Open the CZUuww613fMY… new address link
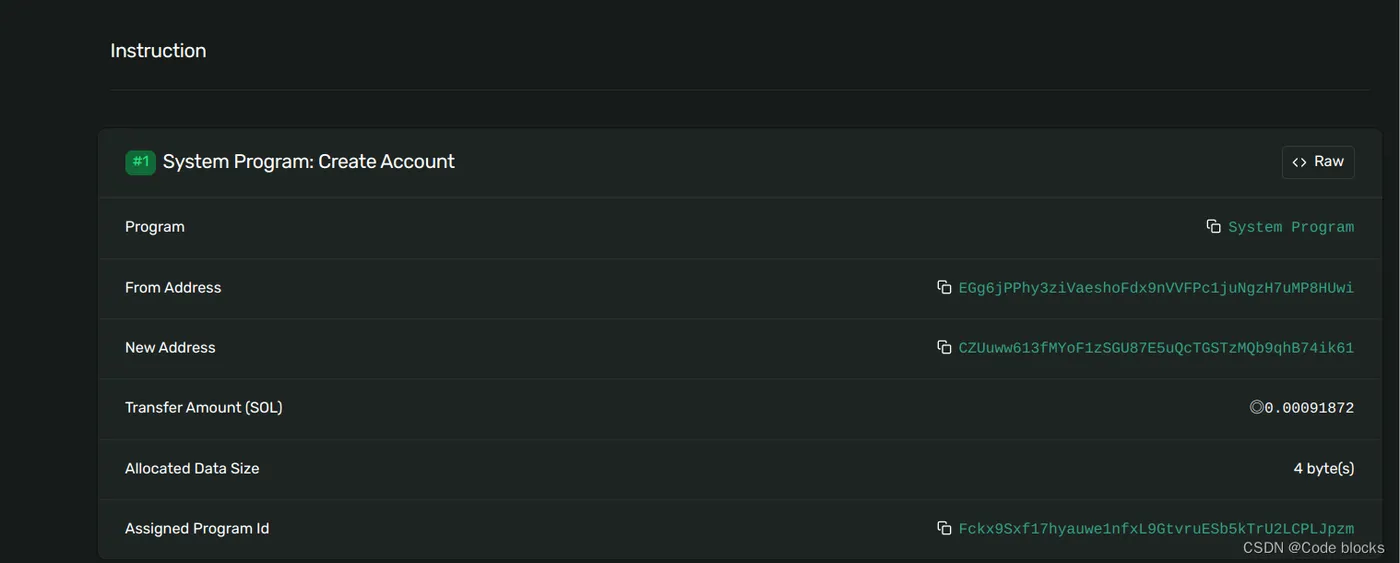Screen dimensions: 1400x563 1156,348
